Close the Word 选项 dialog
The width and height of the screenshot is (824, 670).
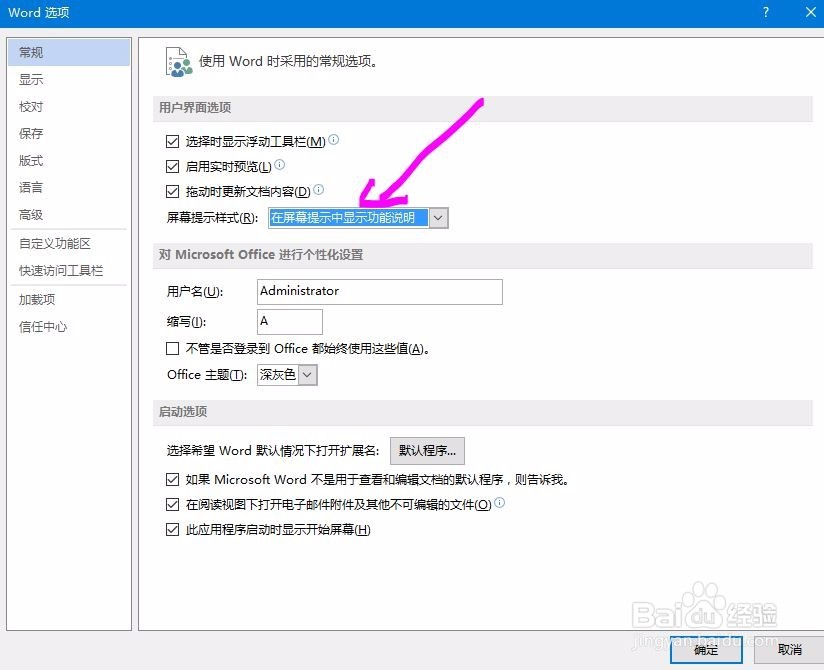point(811,12)
